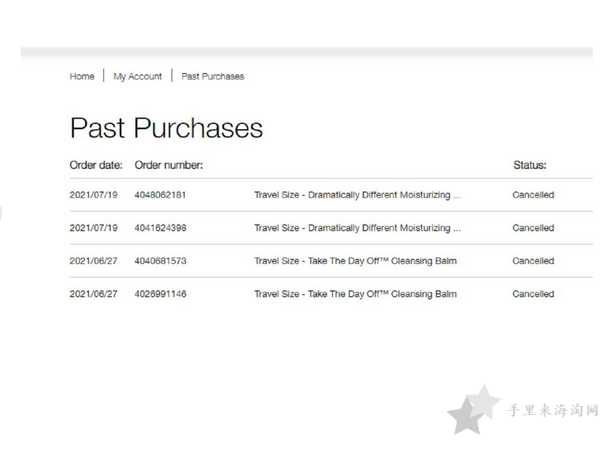Open order number 4028991146

[x=160, y=294]
